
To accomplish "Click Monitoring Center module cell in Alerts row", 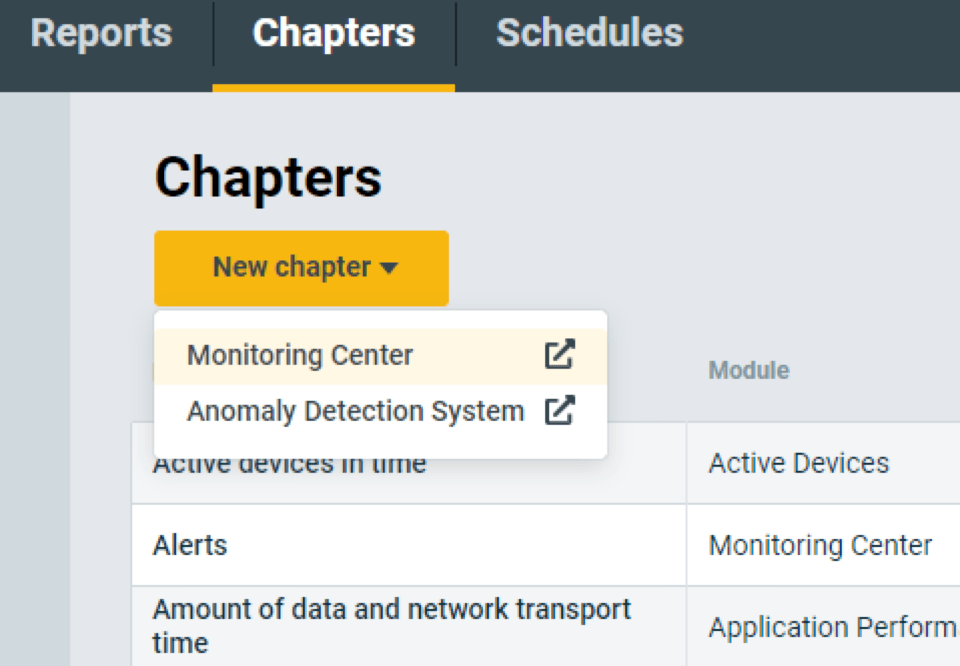I will pos(820,545).
